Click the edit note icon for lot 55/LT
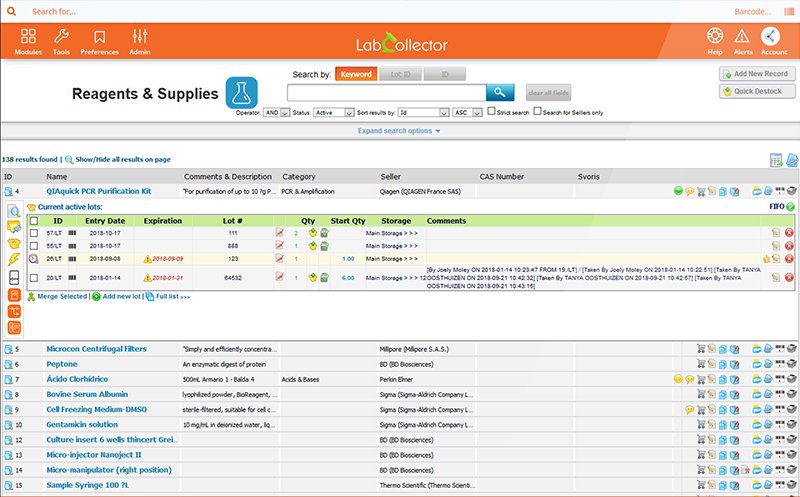This screenshot has width=800, height=497. [x=776, y=245]
